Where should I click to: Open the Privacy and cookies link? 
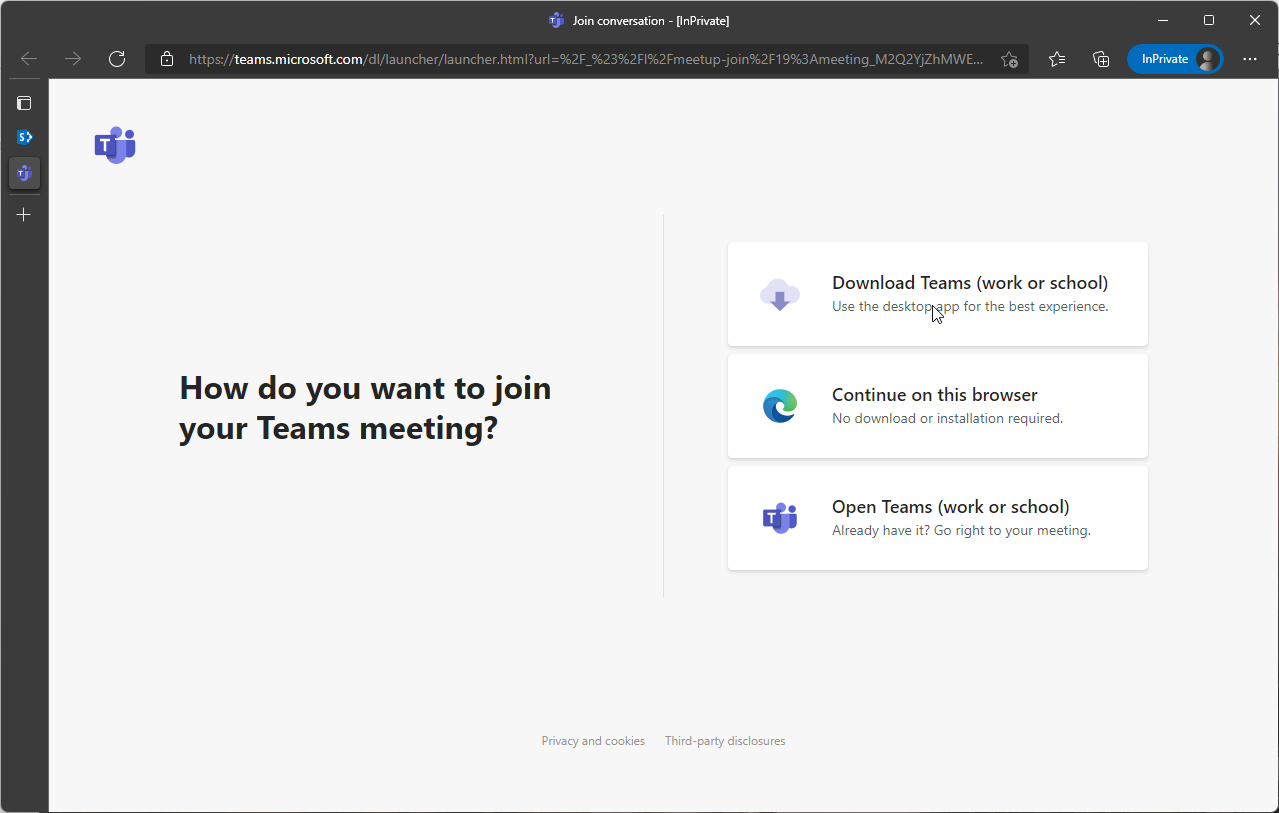pos(593,741)
